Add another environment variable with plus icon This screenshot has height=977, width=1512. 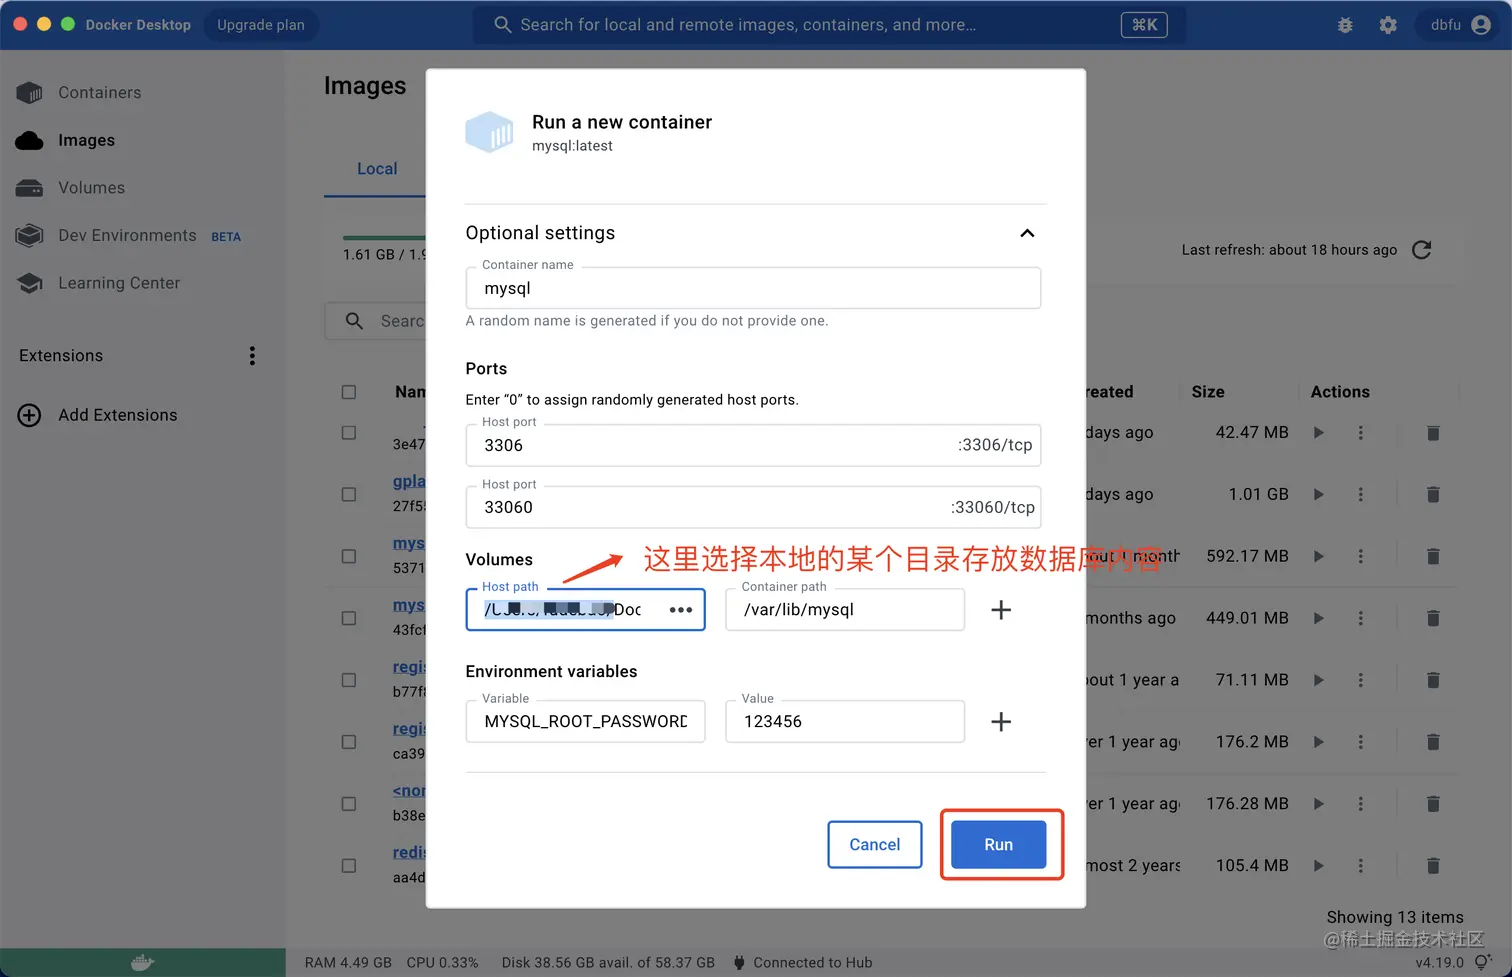pos(1001,722)
